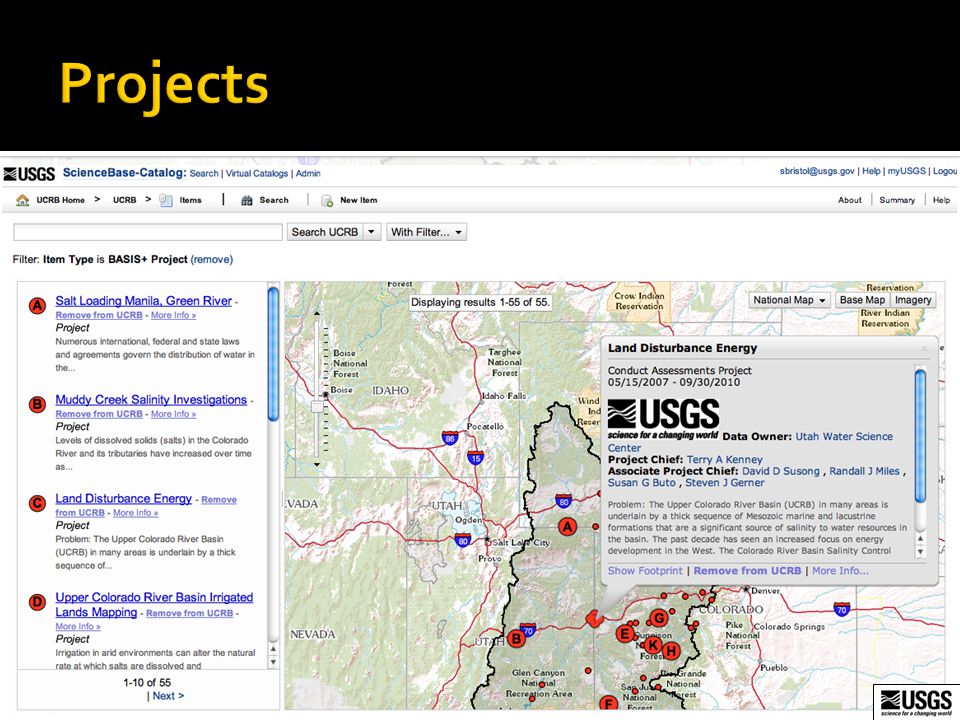Click map marker H on the map

pyautogui.click(x=672, y=651)
